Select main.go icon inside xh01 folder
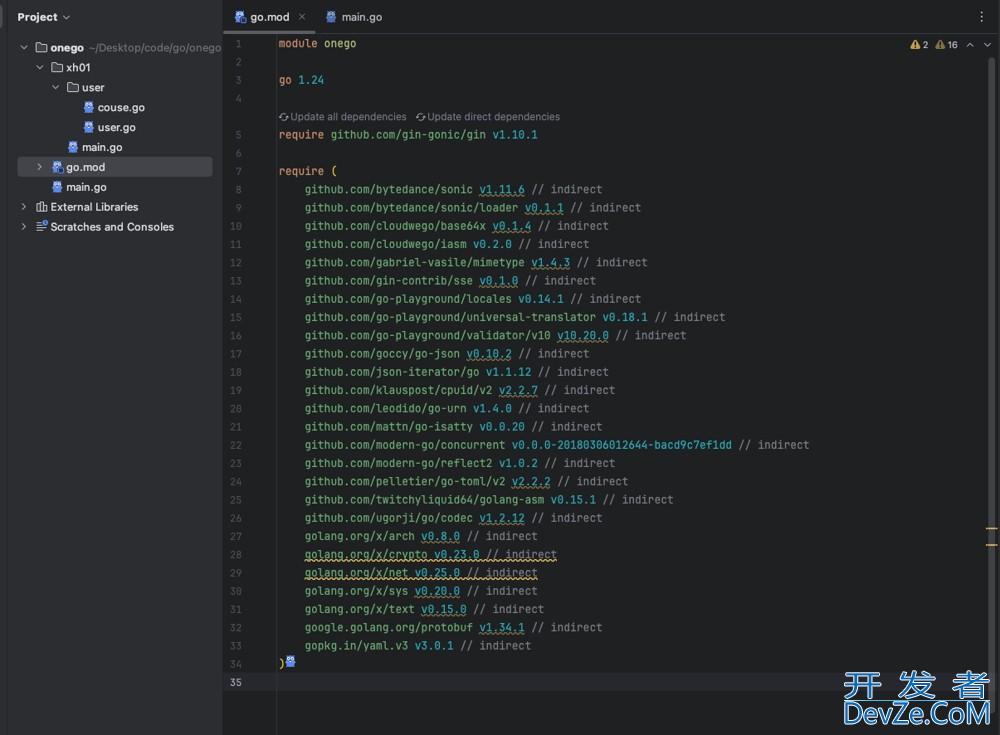Screen dimensions: 1000x735 73,147
